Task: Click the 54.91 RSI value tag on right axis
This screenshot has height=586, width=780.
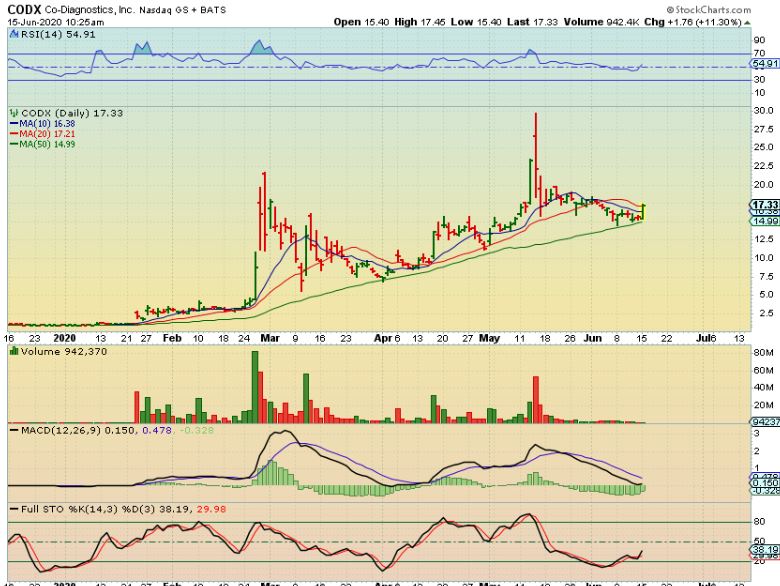Action: [x=765, y=64]
